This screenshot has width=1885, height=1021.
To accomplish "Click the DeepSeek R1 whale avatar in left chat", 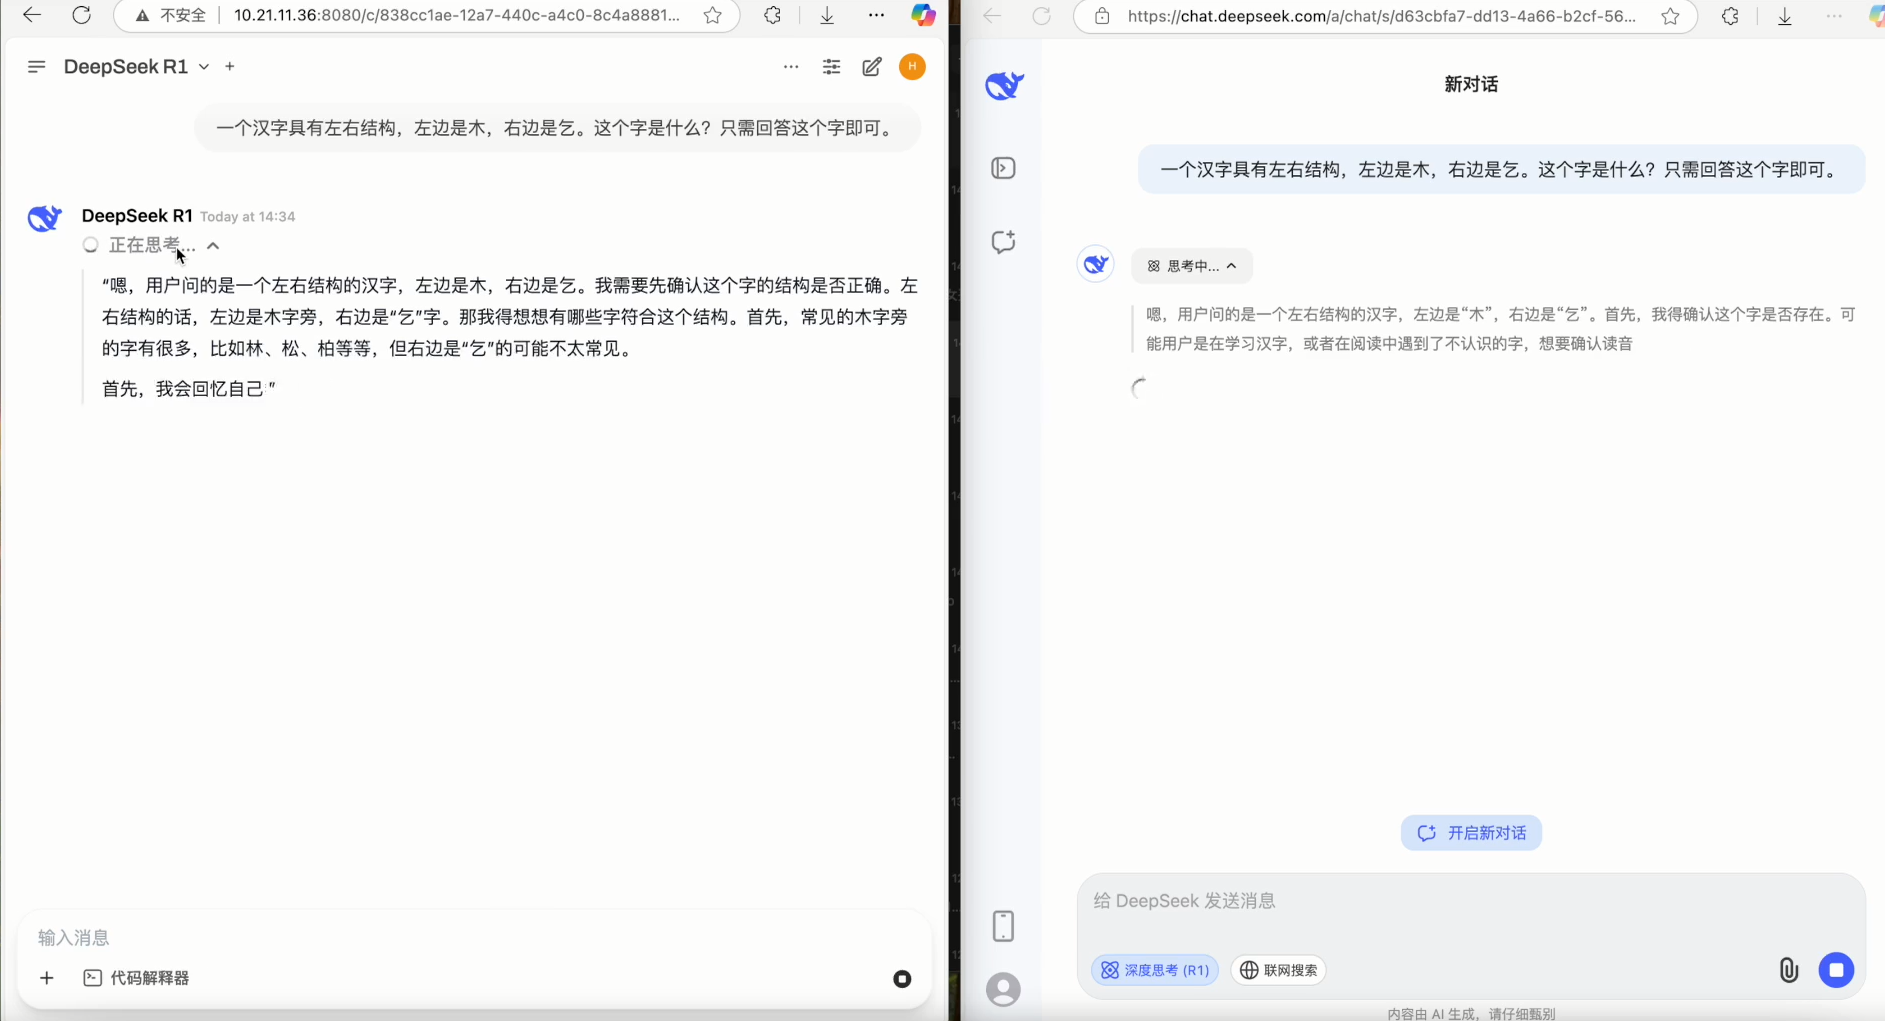I will pyautogui.click(x=45, y=218).
